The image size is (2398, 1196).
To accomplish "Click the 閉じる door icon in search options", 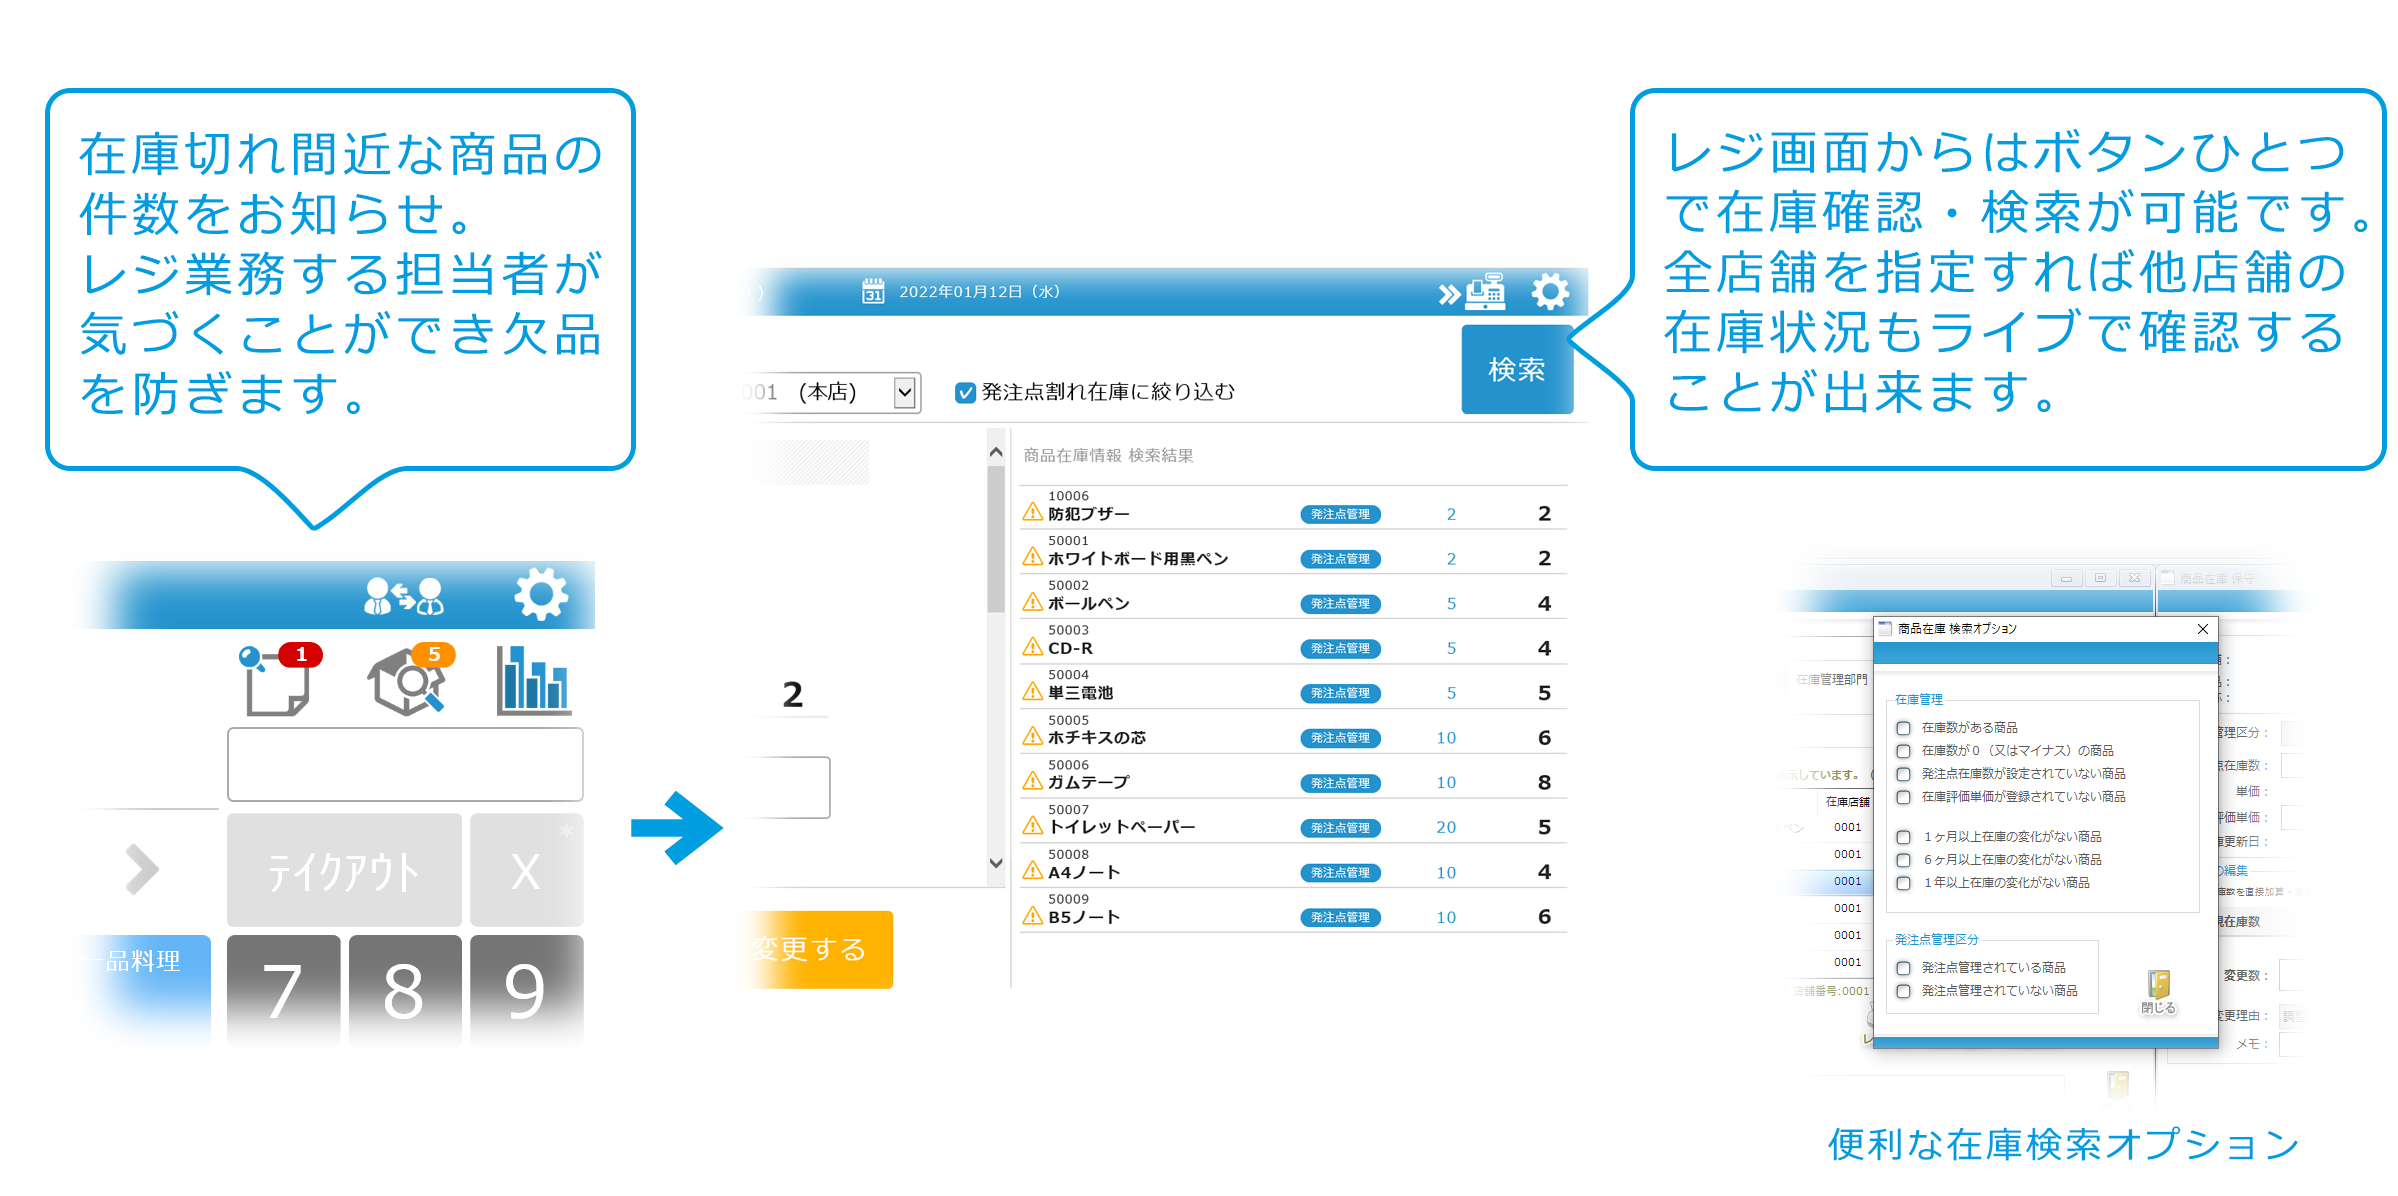I will pos(2158,991).
